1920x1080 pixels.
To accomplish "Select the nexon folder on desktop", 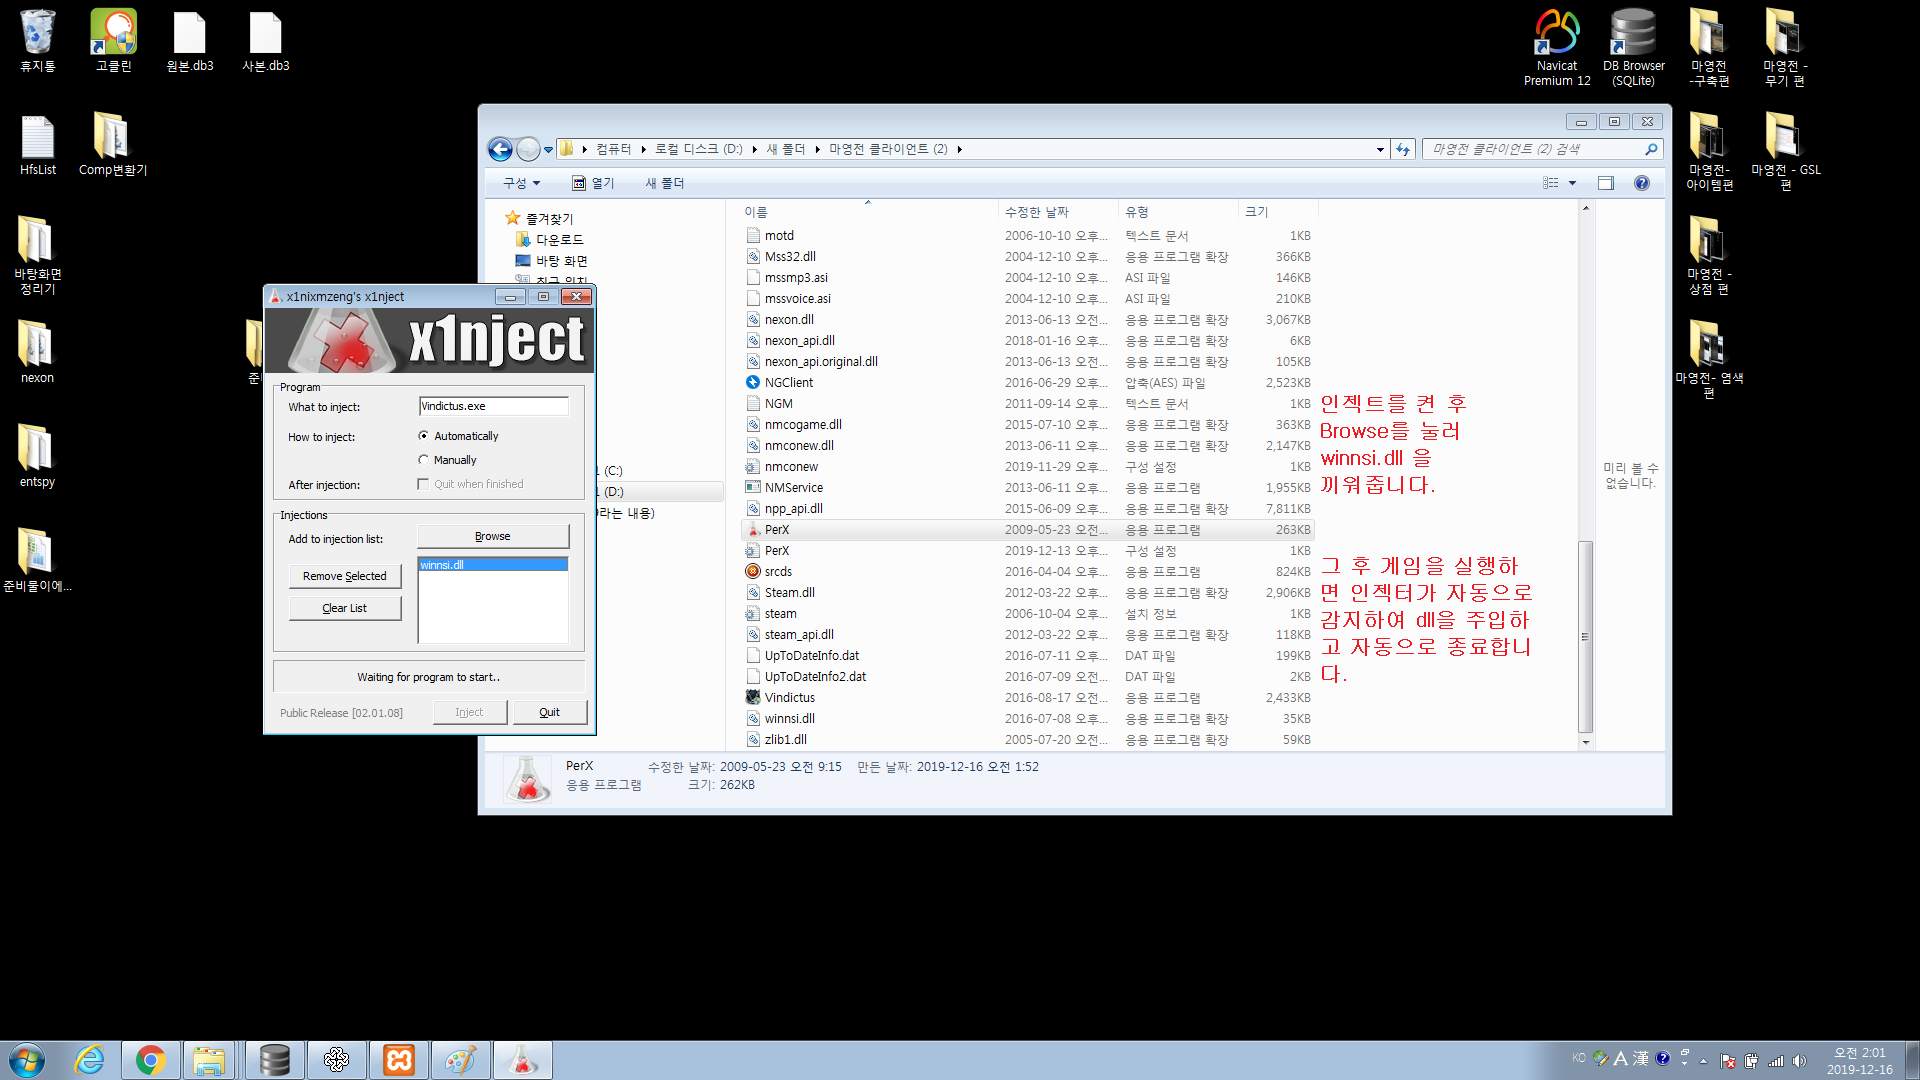I will point(38,353).
